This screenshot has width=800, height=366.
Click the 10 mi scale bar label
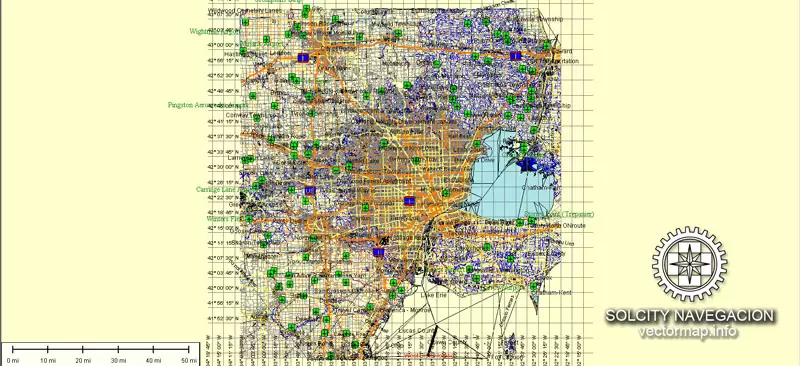pos(47,361)
